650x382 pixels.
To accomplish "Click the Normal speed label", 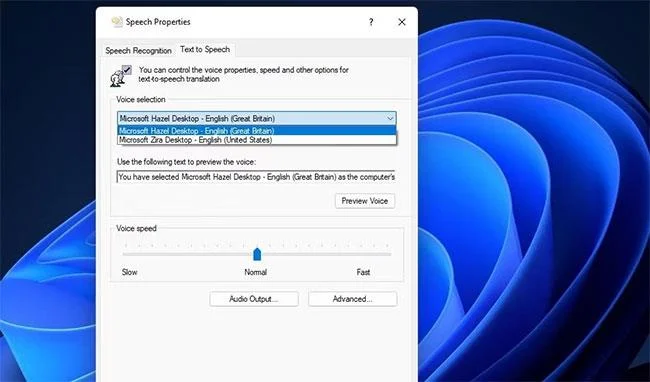I will 255,272.
